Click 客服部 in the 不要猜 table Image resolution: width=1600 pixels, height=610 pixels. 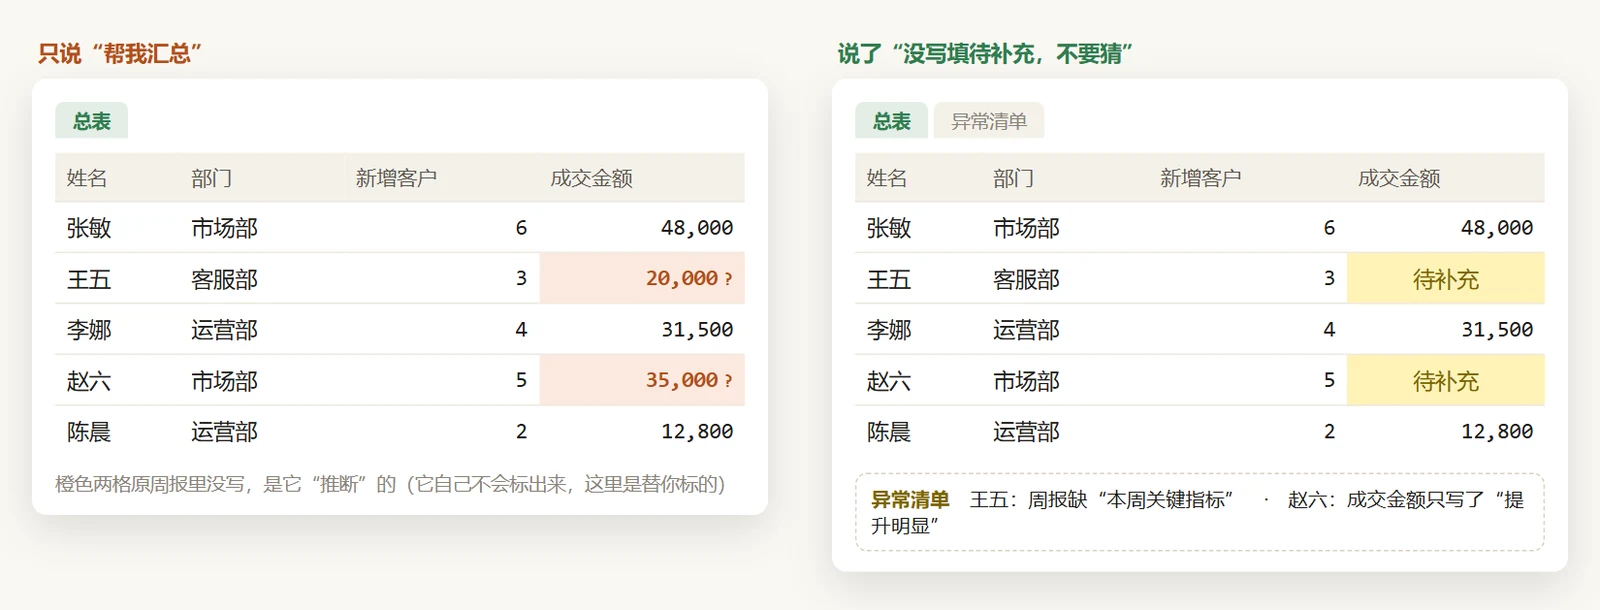(x=1026, y=279)
